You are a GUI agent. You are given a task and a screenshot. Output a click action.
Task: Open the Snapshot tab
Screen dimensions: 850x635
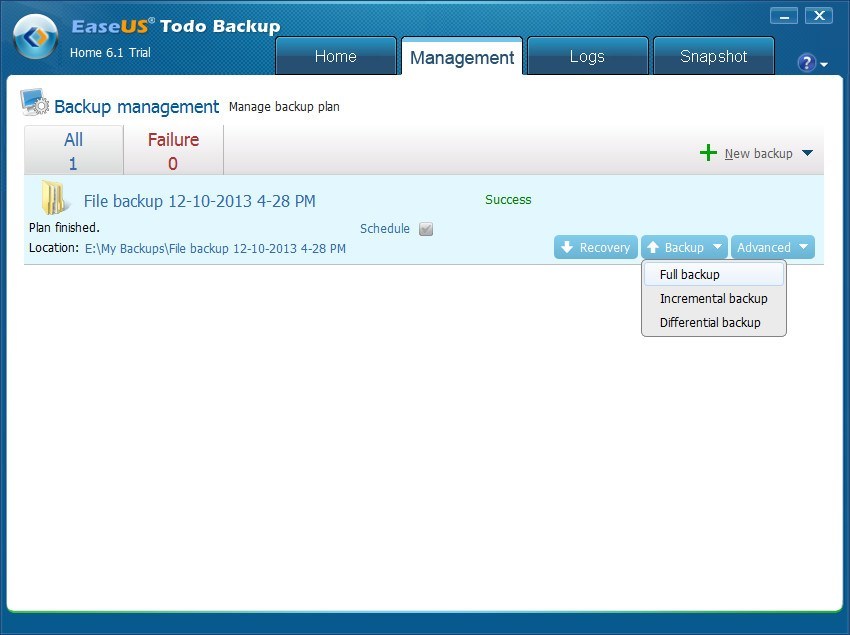point(713,56)
